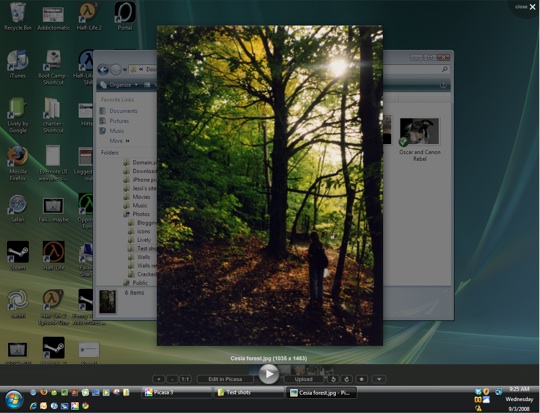Launch Steam from the desktop icon
Screen dimensions: 540x413
18,256
